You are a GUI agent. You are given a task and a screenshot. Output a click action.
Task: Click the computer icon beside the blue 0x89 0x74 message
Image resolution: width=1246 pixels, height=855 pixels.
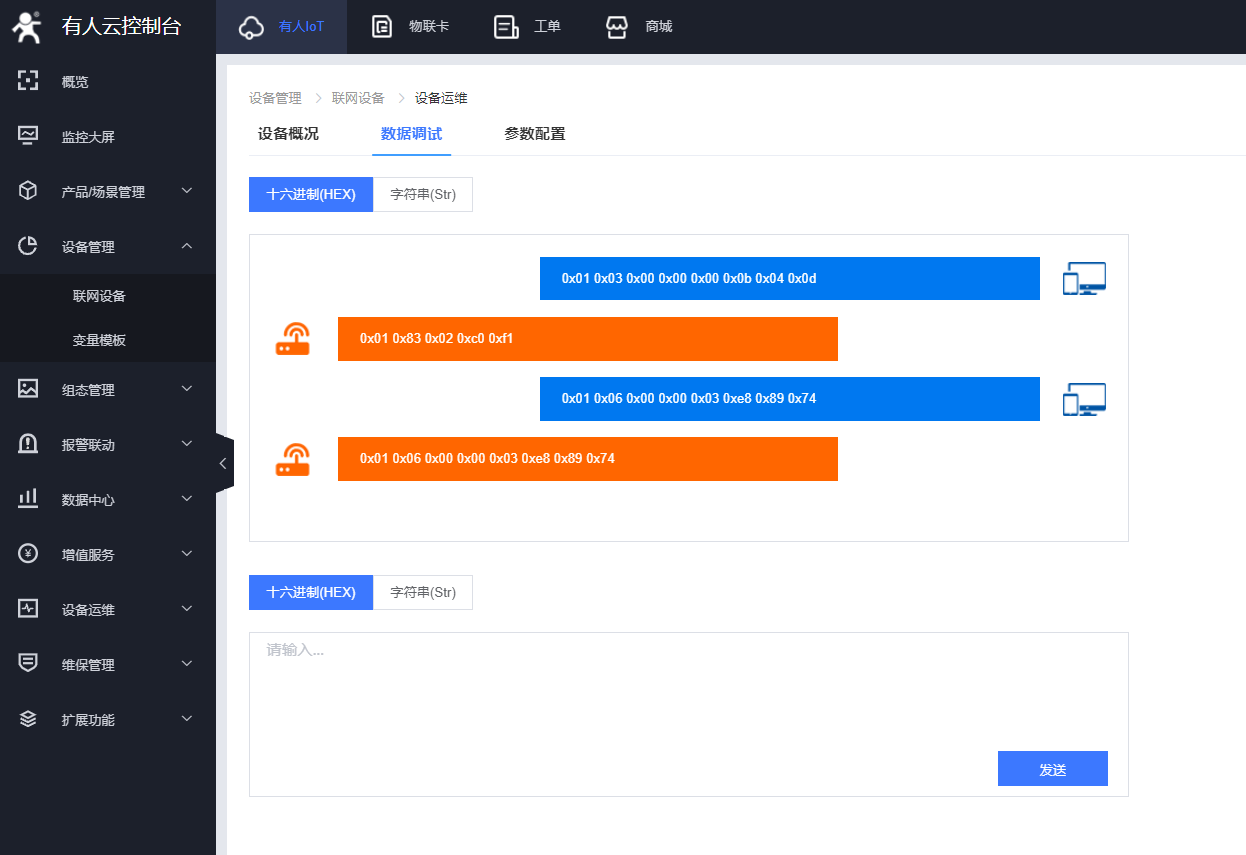(1084, 399)
